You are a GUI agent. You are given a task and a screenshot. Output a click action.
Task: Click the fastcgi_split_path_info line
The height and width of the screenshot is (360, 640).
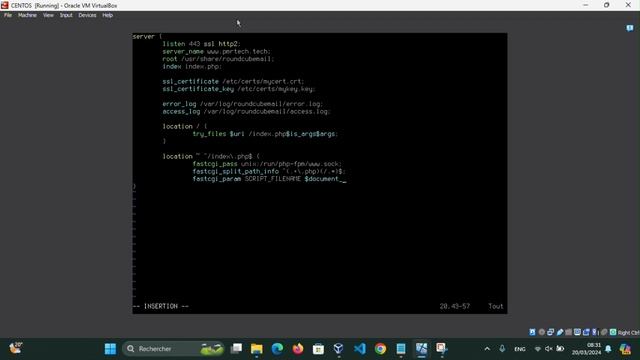[x=269, y=171]
